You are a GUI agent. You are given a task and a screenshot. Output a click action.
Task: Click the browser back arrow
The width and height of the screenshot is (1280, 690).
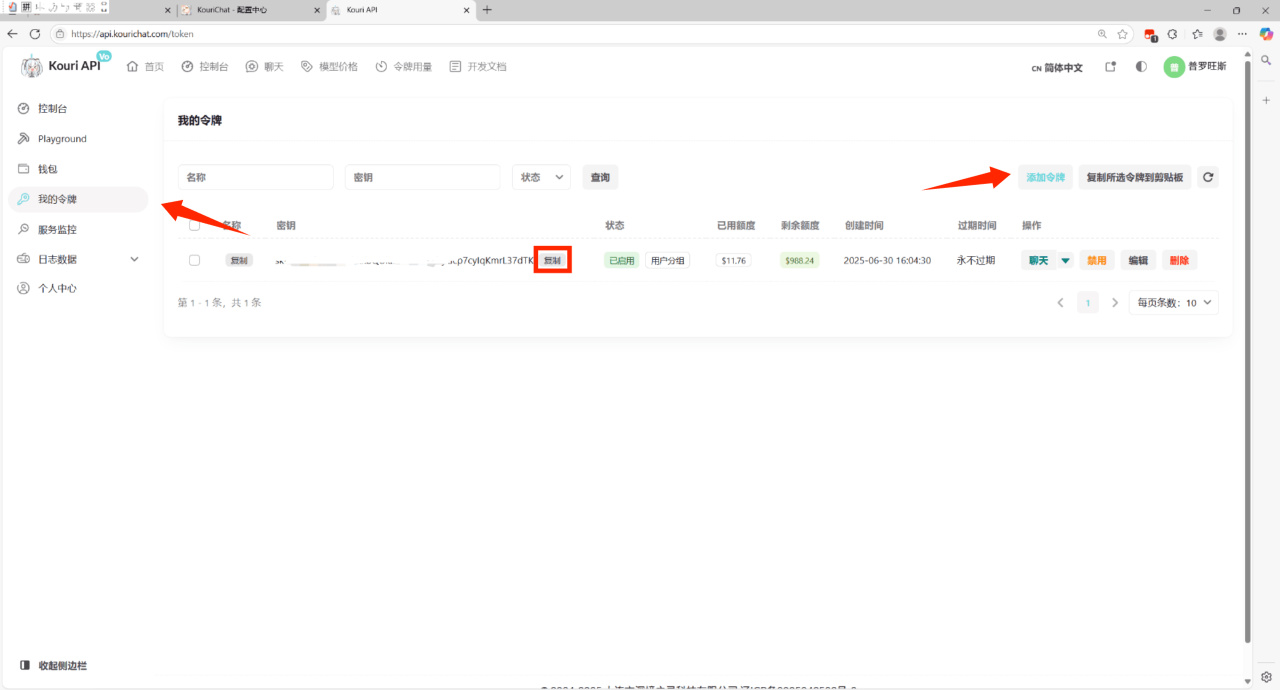pyautogui.click(x=13, y=33)
